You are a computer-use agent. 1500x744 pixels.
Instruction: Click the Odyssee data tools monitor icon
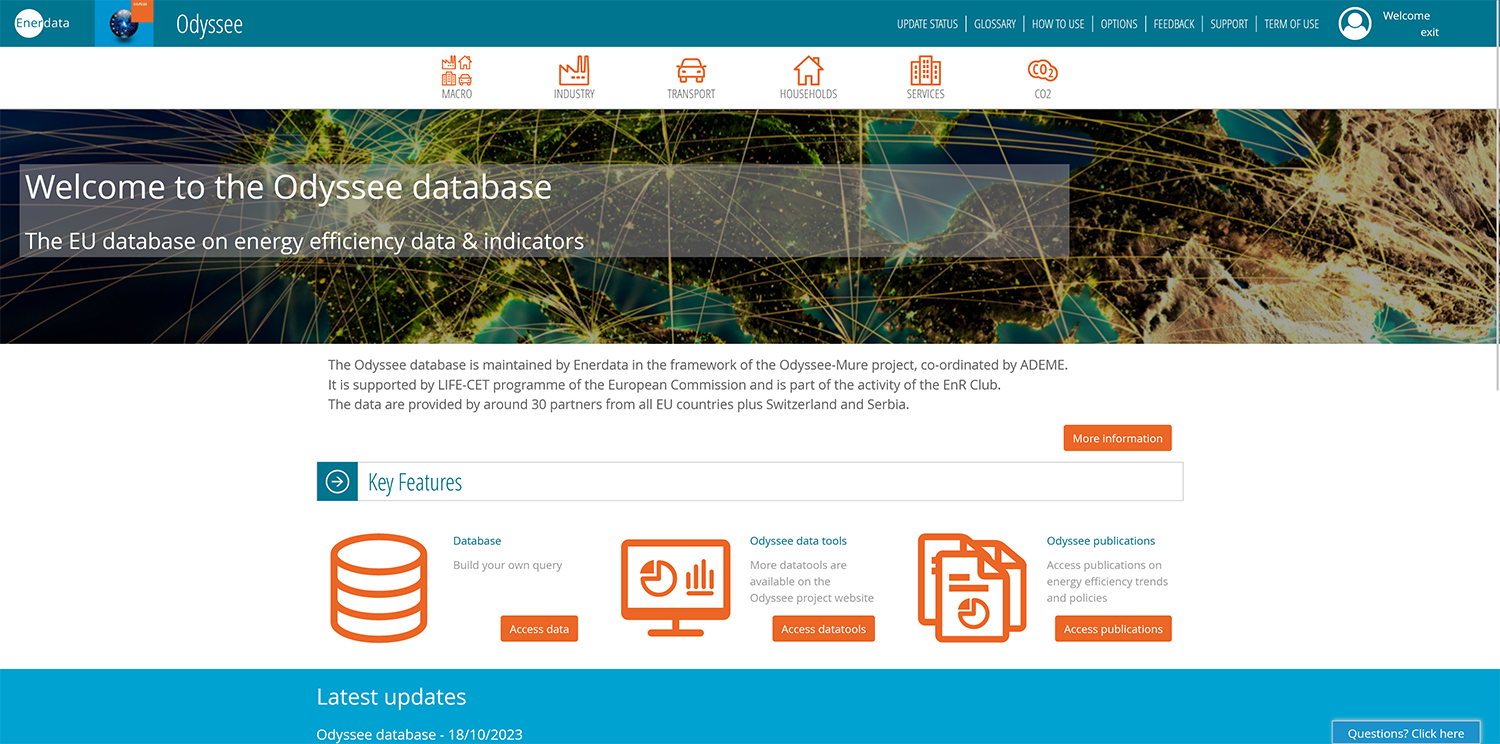tap(677, 587)
